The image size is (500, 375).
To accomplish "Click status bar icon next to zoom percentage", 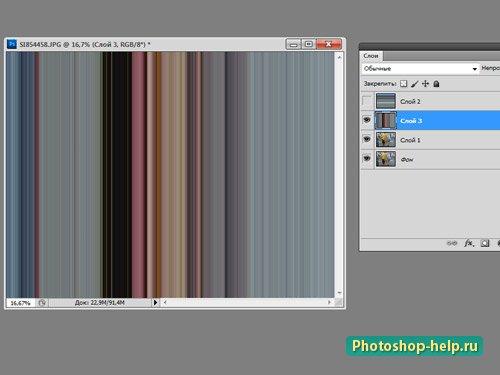I will pyautogui.click(x=42, y=303).
